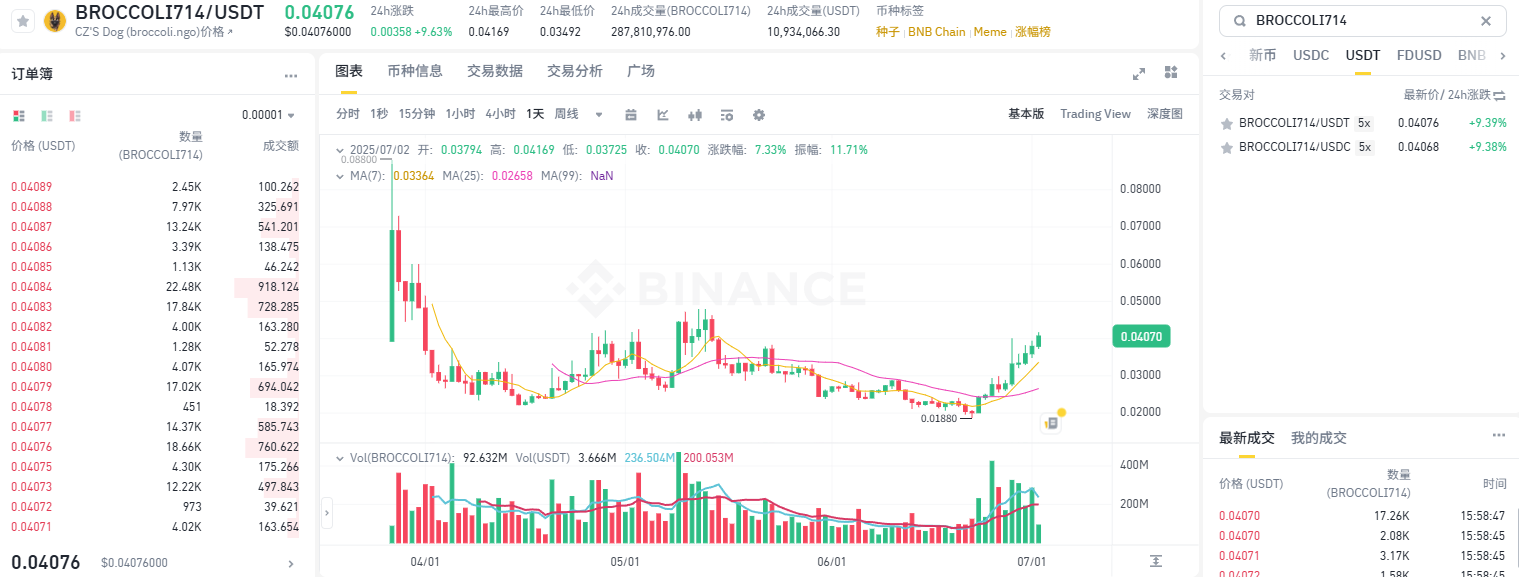Select the FDUSD market tab
1519x577 pixels.
(1418, 55)
